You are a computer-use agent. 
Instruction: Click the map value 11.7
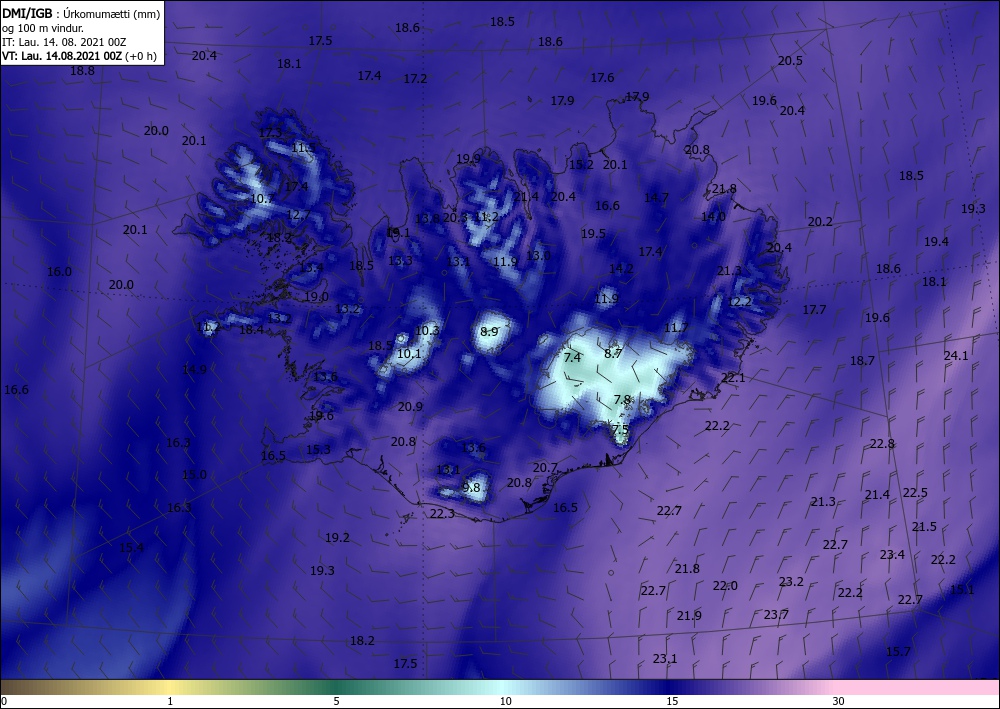[676, 328]
